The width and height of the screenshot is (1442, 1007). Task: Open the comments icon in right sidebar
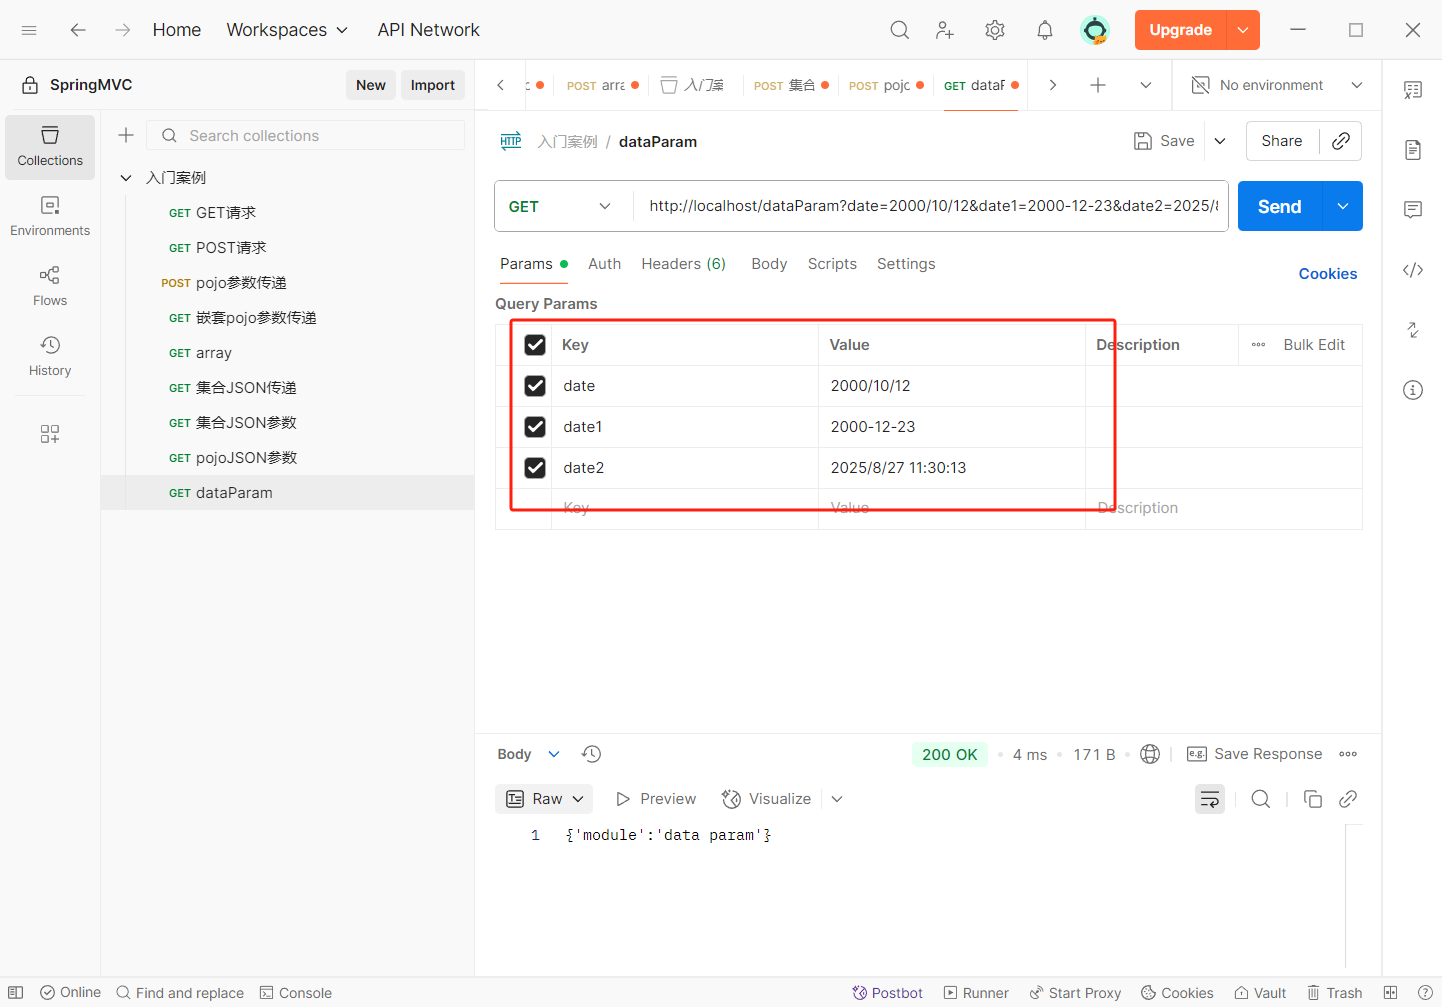pyautogui.click(x=1413, y=210)
